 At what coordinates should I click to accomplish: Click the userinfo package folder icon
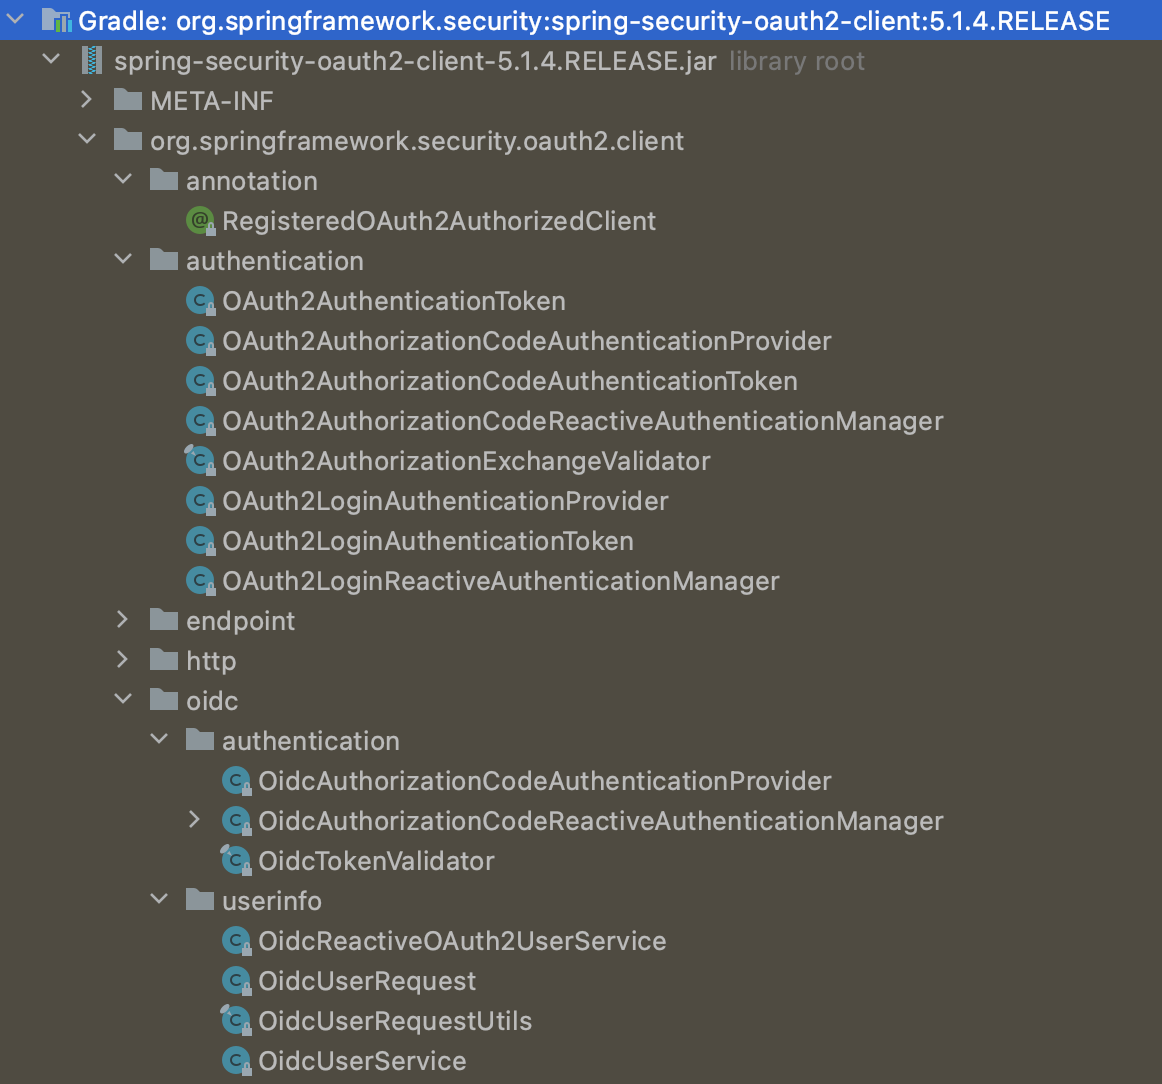[199, 900]
